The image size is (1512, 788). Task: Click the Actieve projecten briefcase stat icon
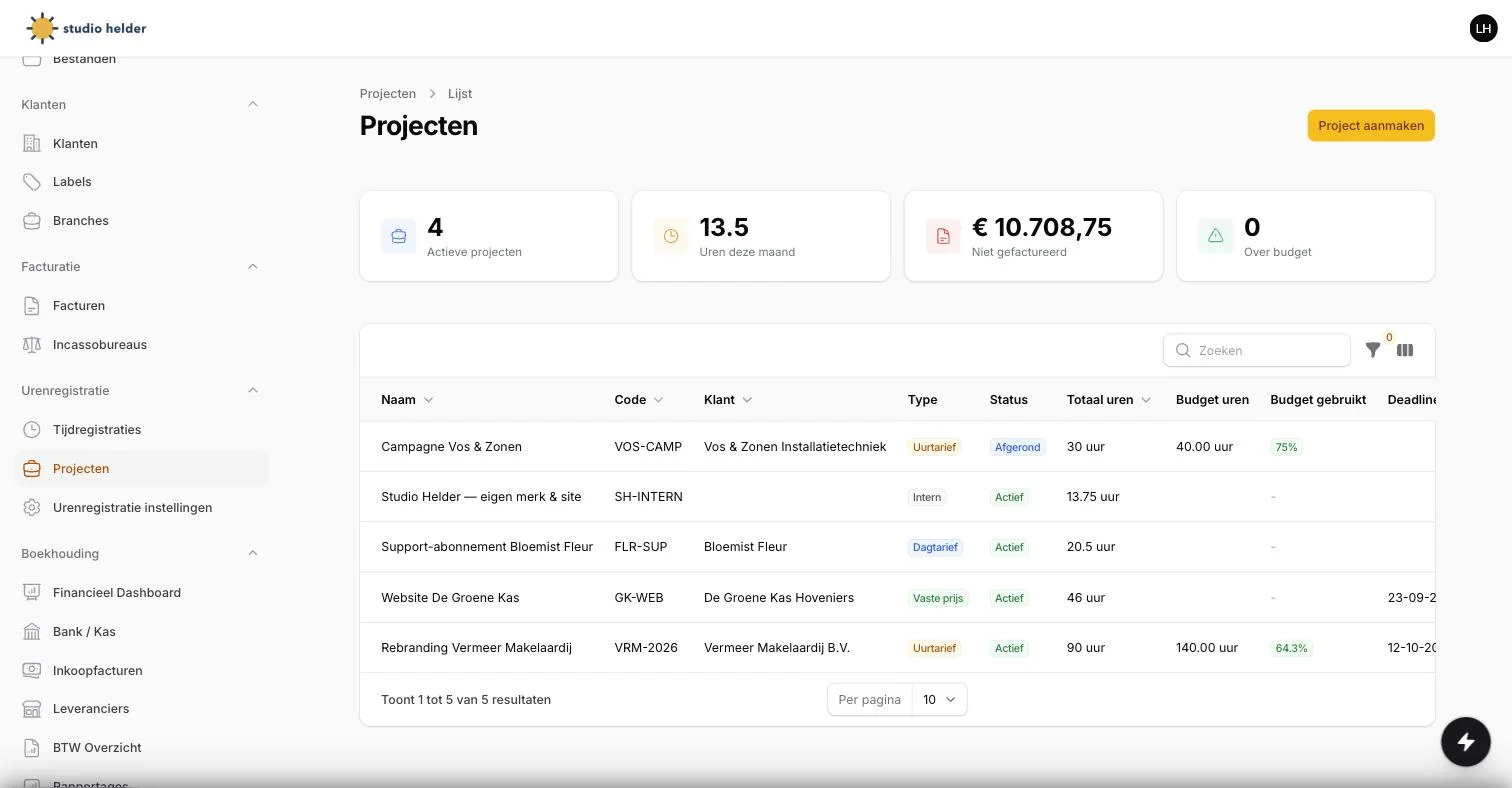click(x=399, y=236)
